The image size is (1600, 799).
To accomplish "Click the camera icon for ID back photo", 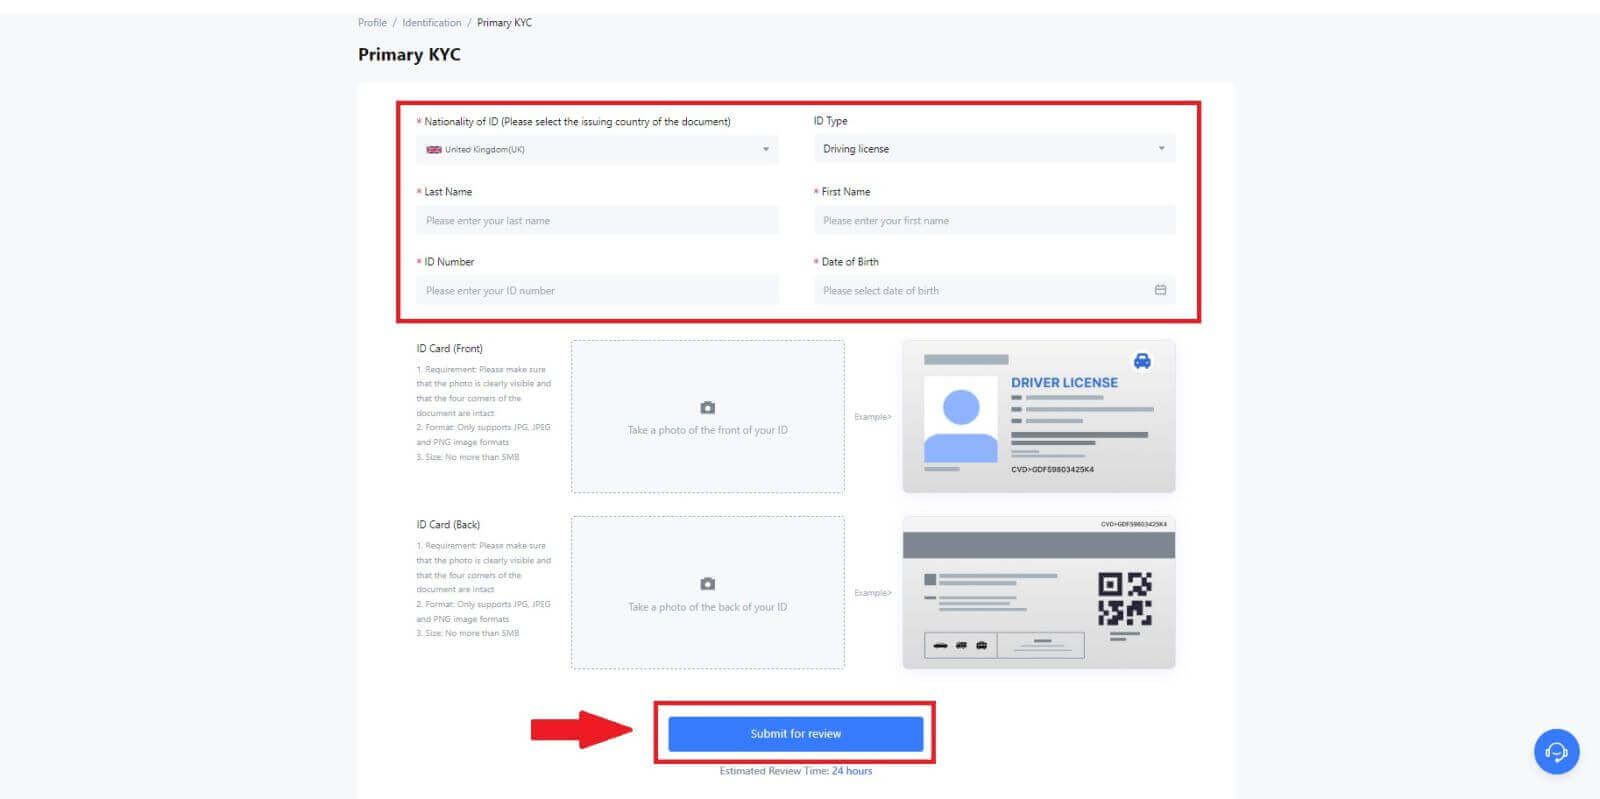I will coord(707,584).
